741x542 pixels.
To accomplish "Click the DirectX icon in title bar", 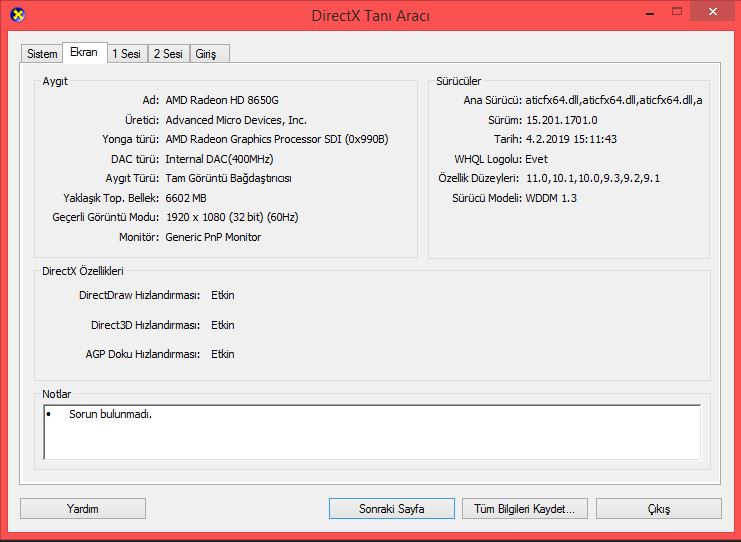I will [17, 15].
